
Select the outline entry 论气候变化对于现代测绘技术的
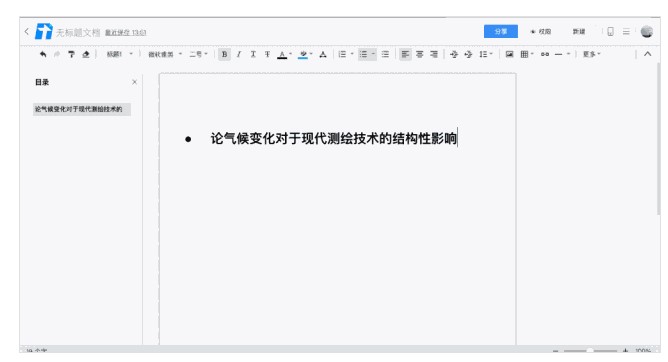(x=82, y=109)
